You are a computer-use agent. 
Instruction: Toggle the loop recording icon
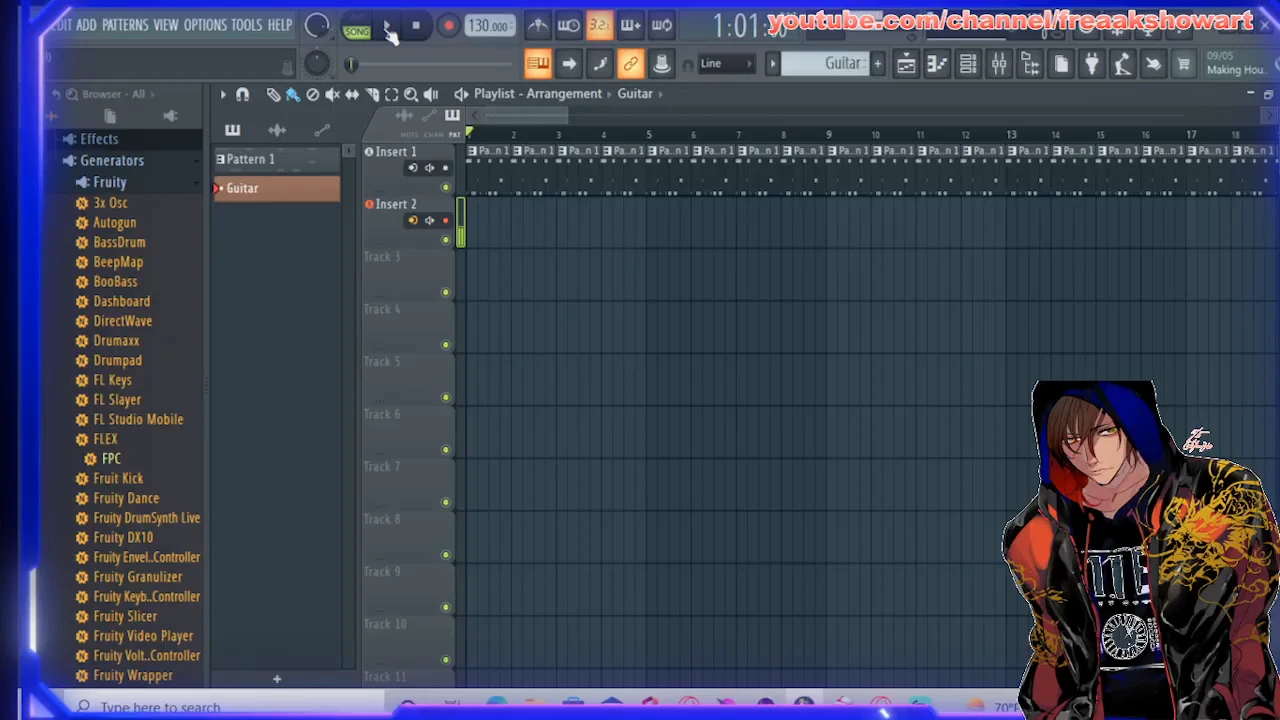pos(661,25)
